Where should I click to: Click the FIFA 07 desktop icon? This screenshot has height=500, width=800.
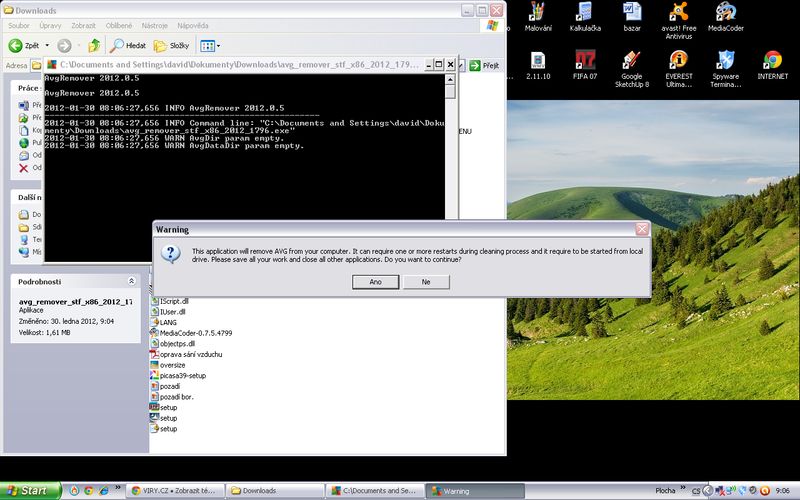[x=585, y=65]
